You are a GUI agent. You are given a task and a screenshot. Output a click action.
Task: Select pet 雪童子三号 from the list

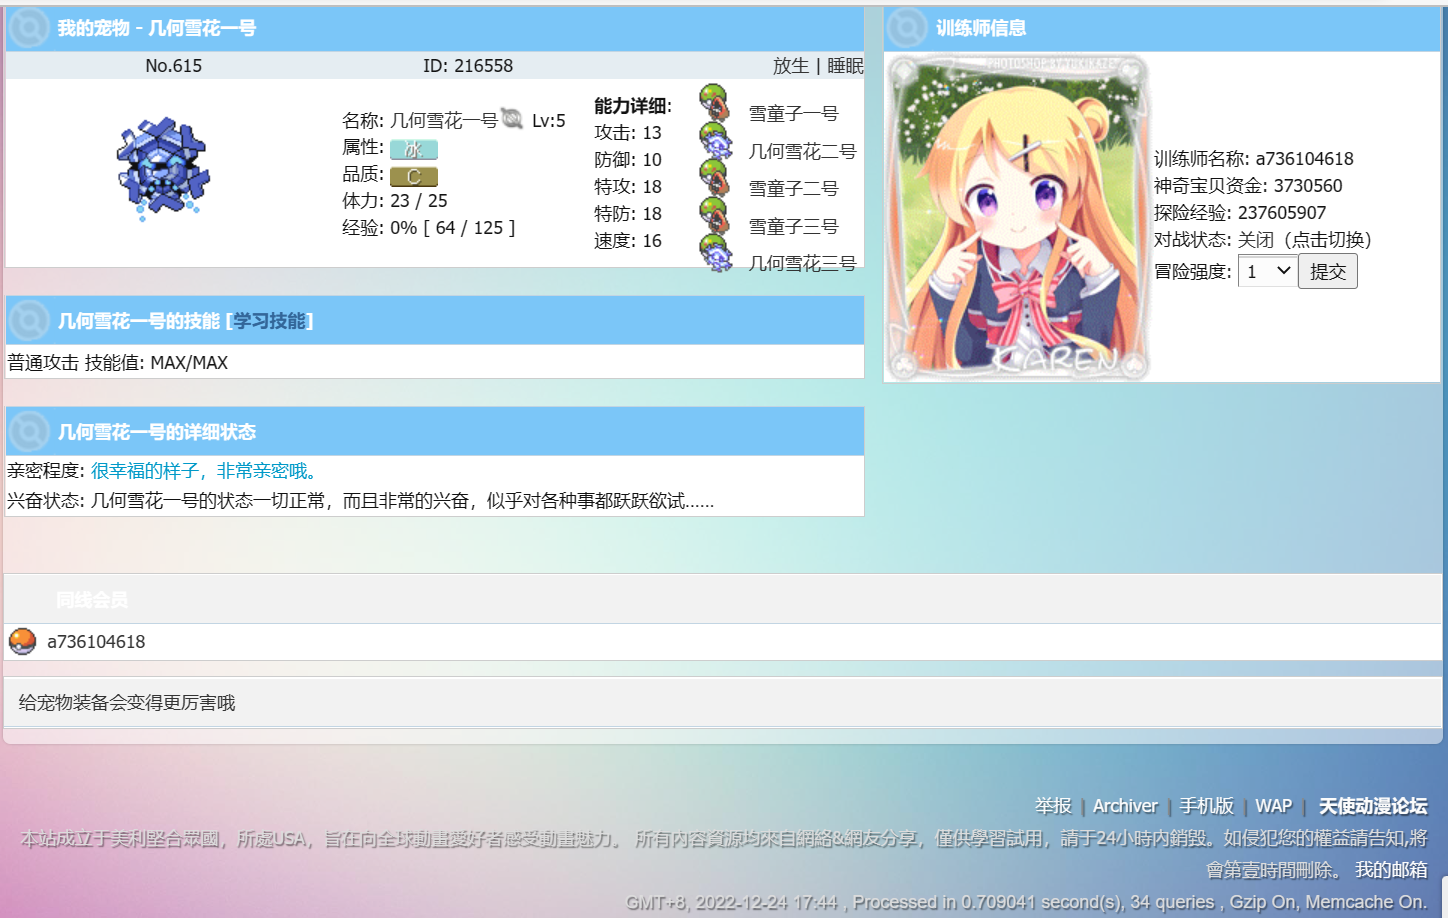pyautogui.click(x=793, y=226)
